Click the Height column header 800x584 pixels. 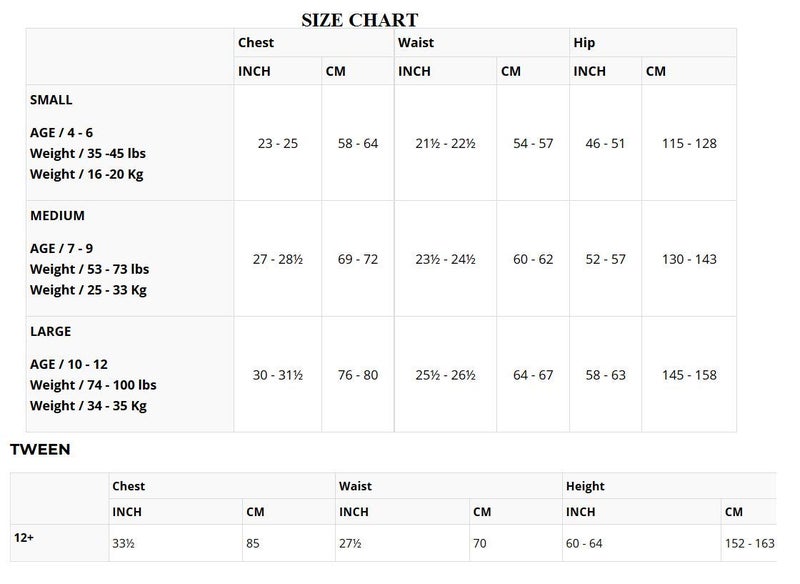pyautogui.click(x=585, y=486)
